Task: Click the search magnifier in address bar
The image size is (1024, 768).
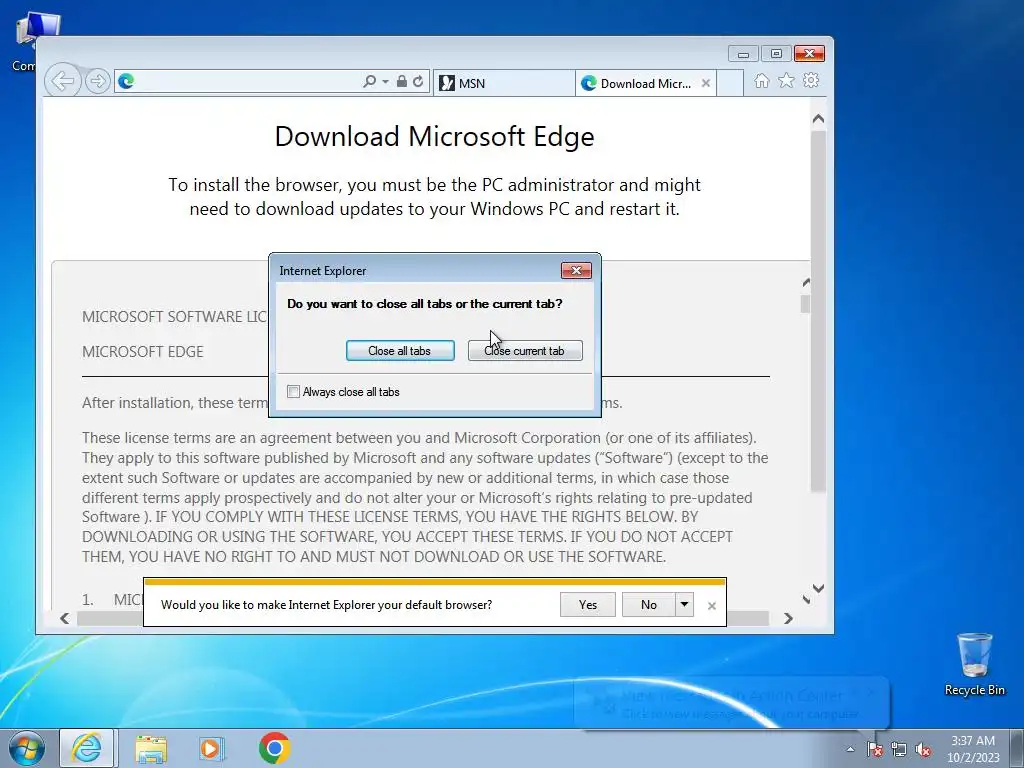Action: [370, 82]
